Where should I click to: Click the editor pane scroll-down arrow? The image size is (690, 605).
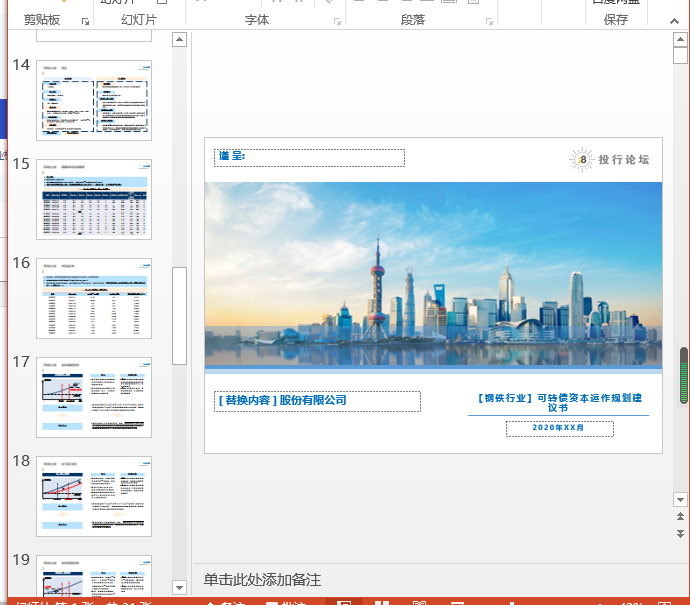click(x=680, y=498)
